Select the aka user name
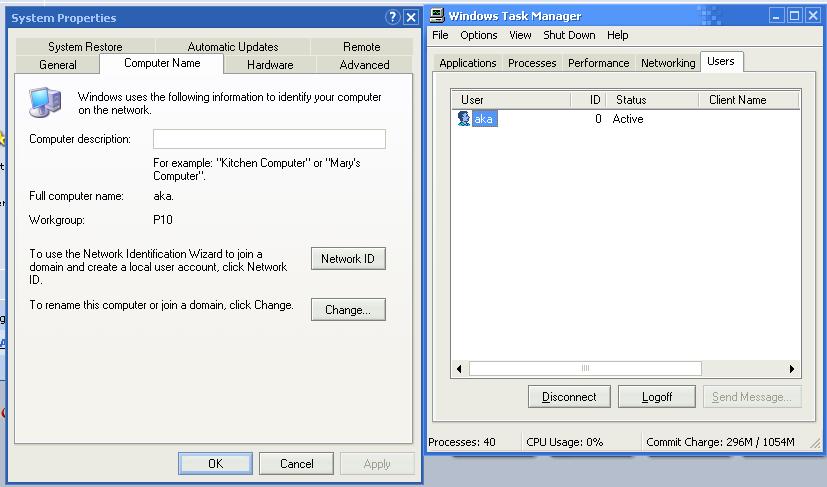This screenshot has height=487, width=827. [484, 119]
